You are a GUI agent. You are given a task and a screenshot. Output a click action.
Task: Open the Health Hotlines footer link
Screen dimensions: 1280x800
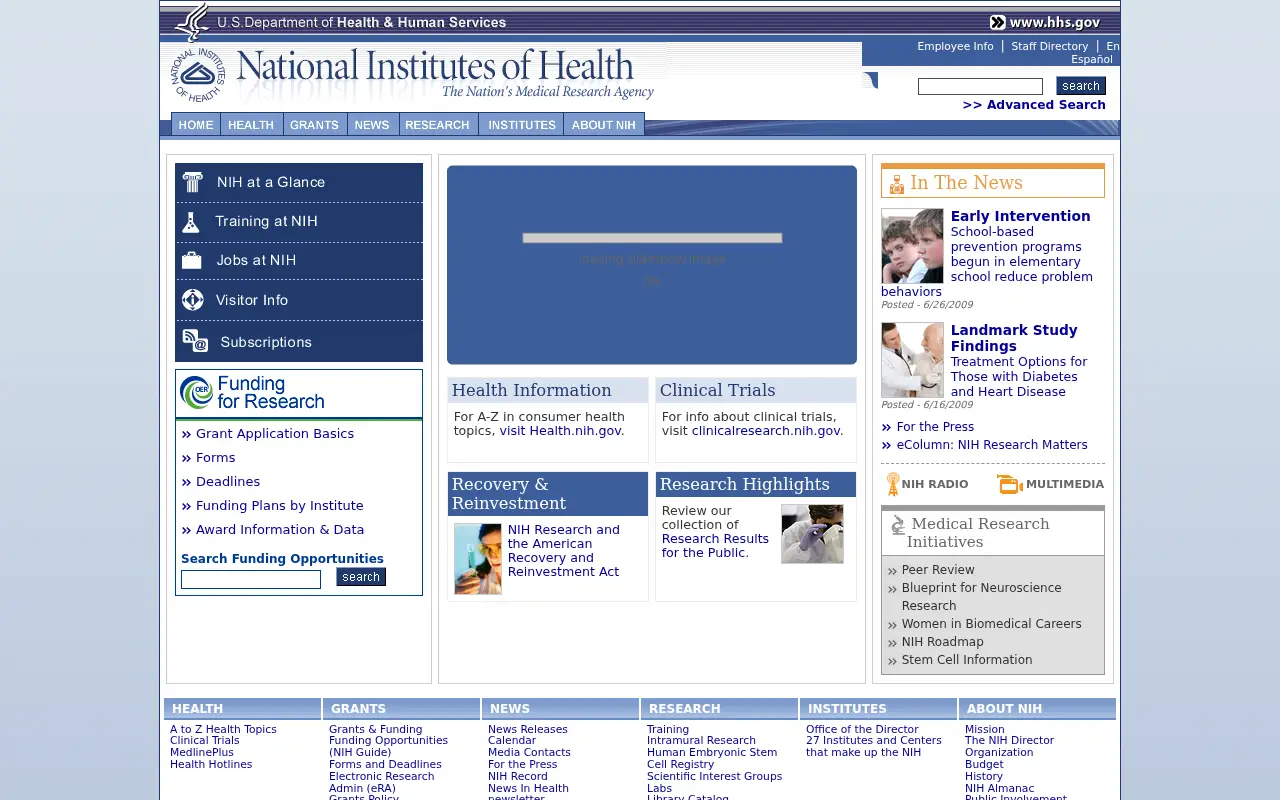(211, 765)
